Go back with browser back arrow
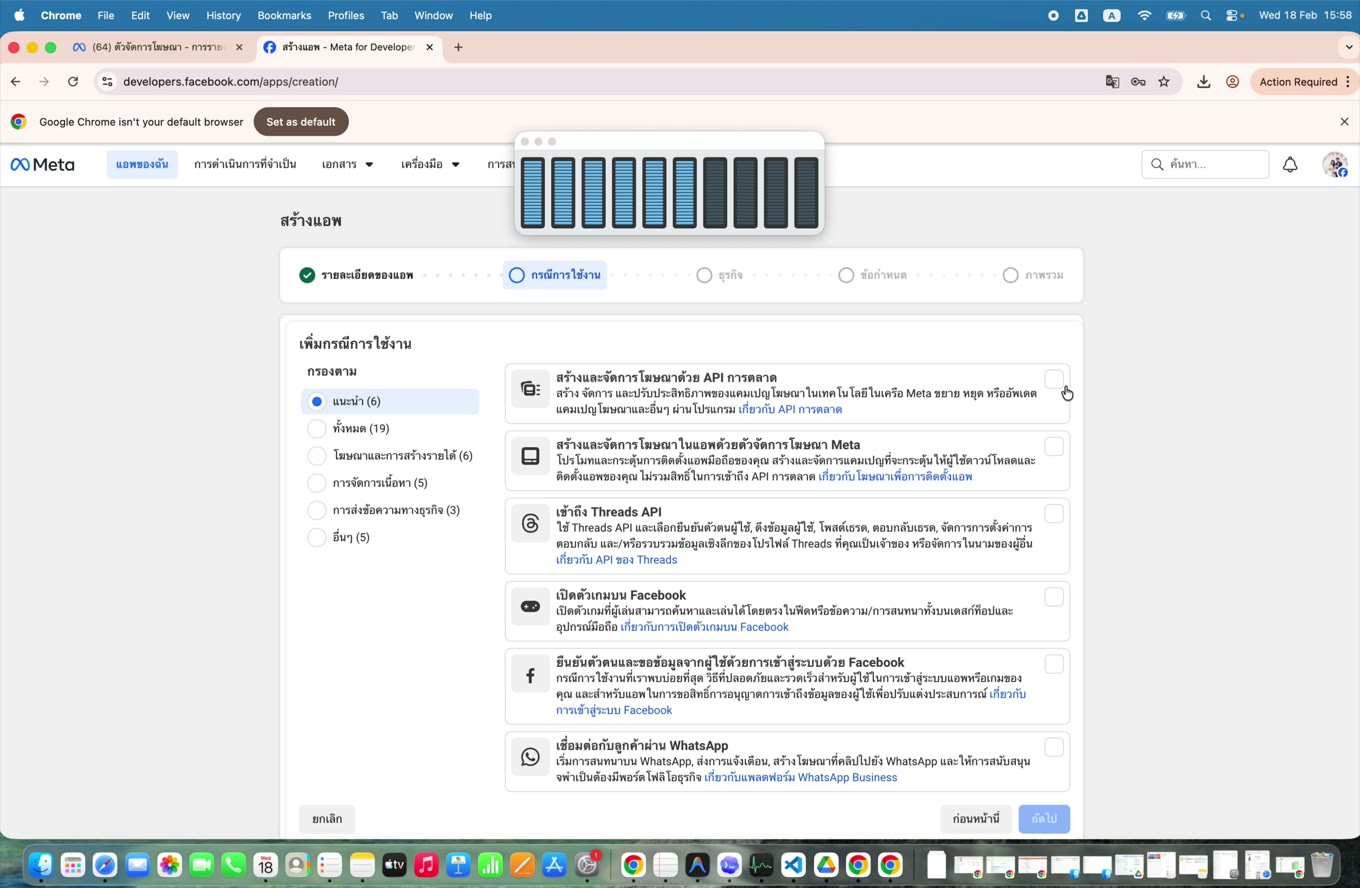The height and width of the screenshot is (888, 1360). coord(15,82)
